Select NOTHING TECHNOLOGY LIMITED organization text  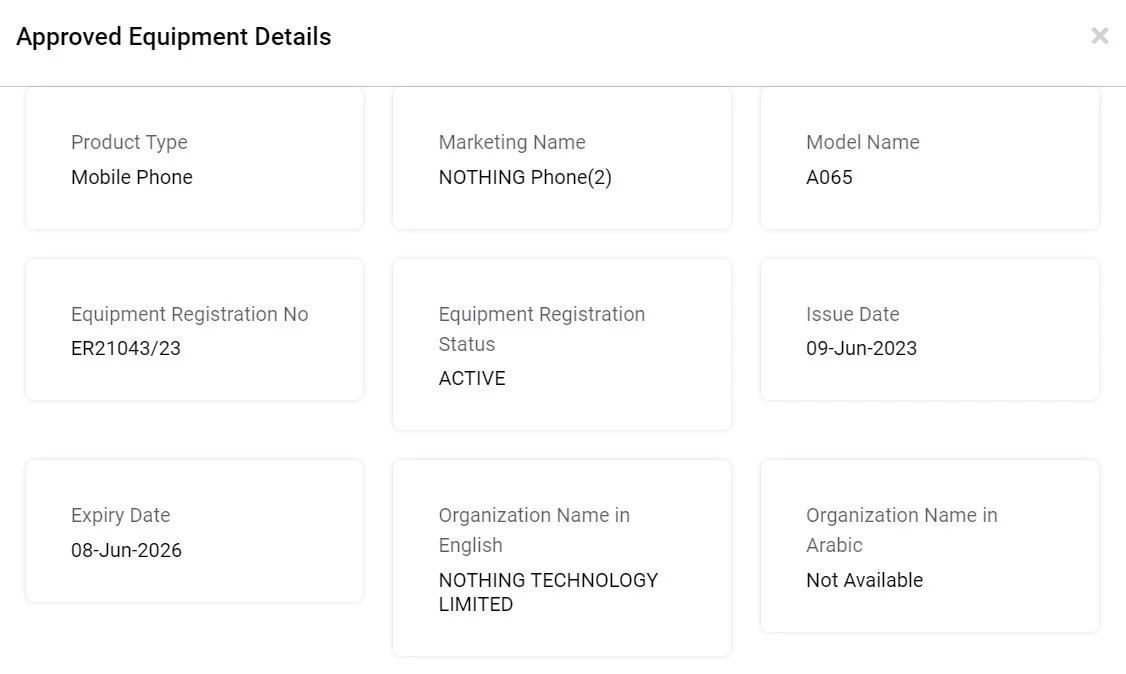pos(547,592)
